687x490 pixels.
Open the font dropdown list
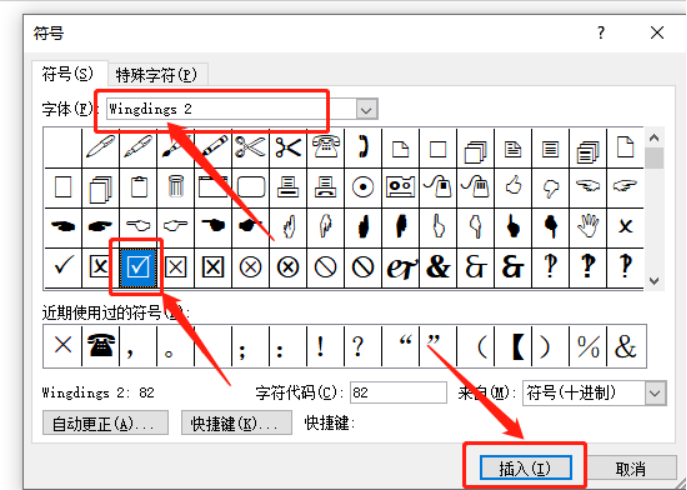click(366, 109)
